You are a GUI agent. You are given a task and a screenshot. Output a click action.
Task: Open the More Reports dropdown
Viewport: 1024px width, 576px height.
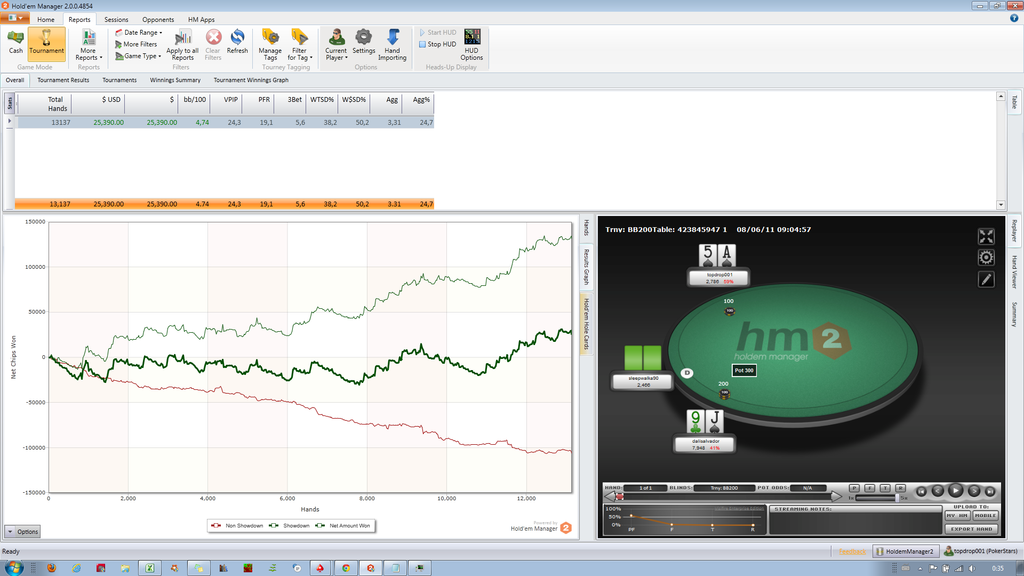click(88, 44)
